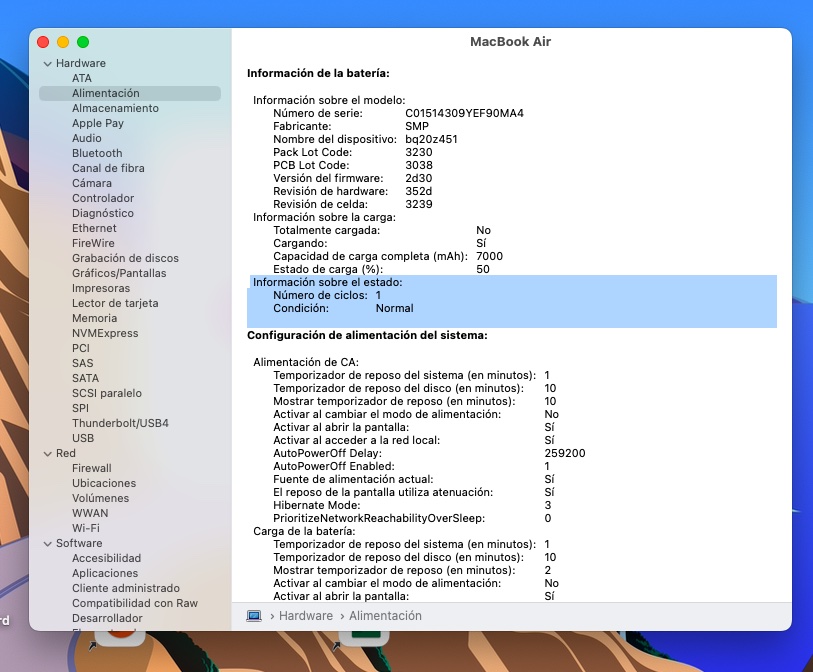
Task: Open Thunderbolt/USB4 details
Action: [120, 423]
